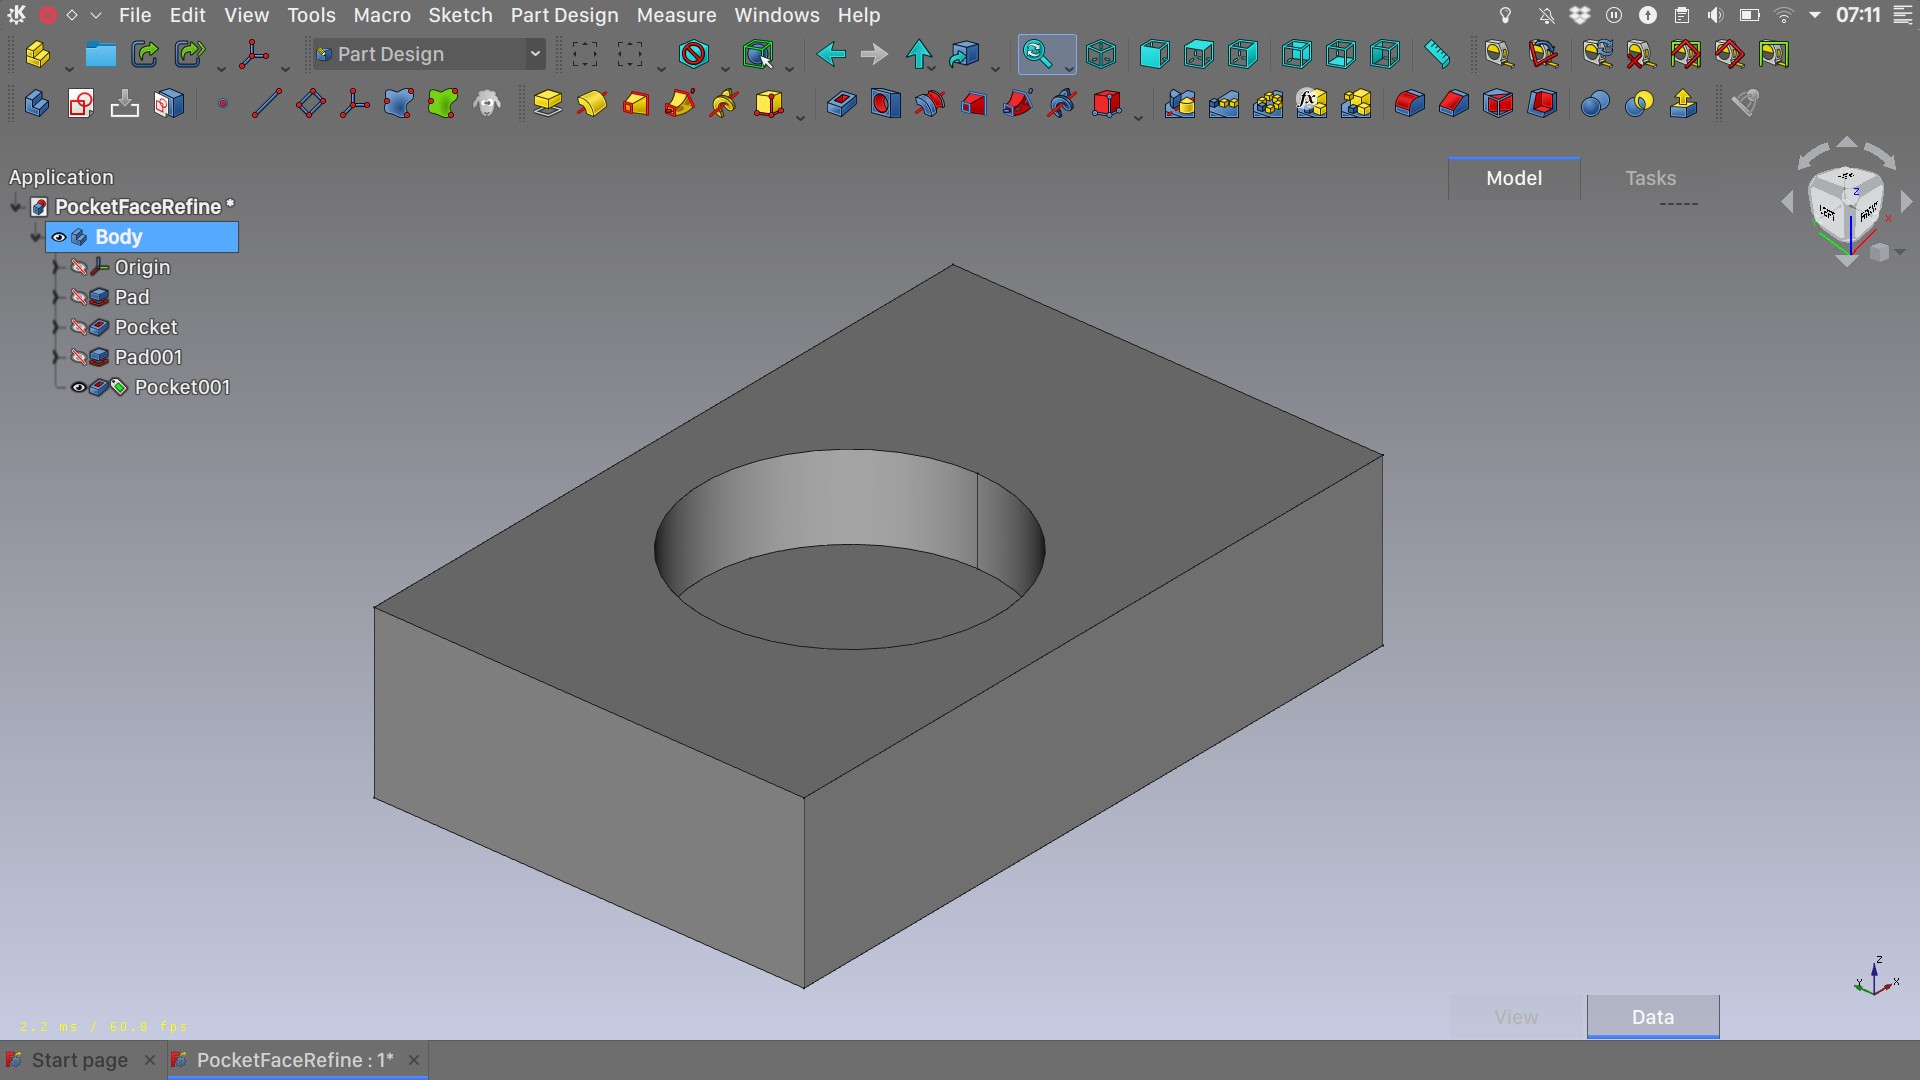Open the Measure menu

point(676,15)
